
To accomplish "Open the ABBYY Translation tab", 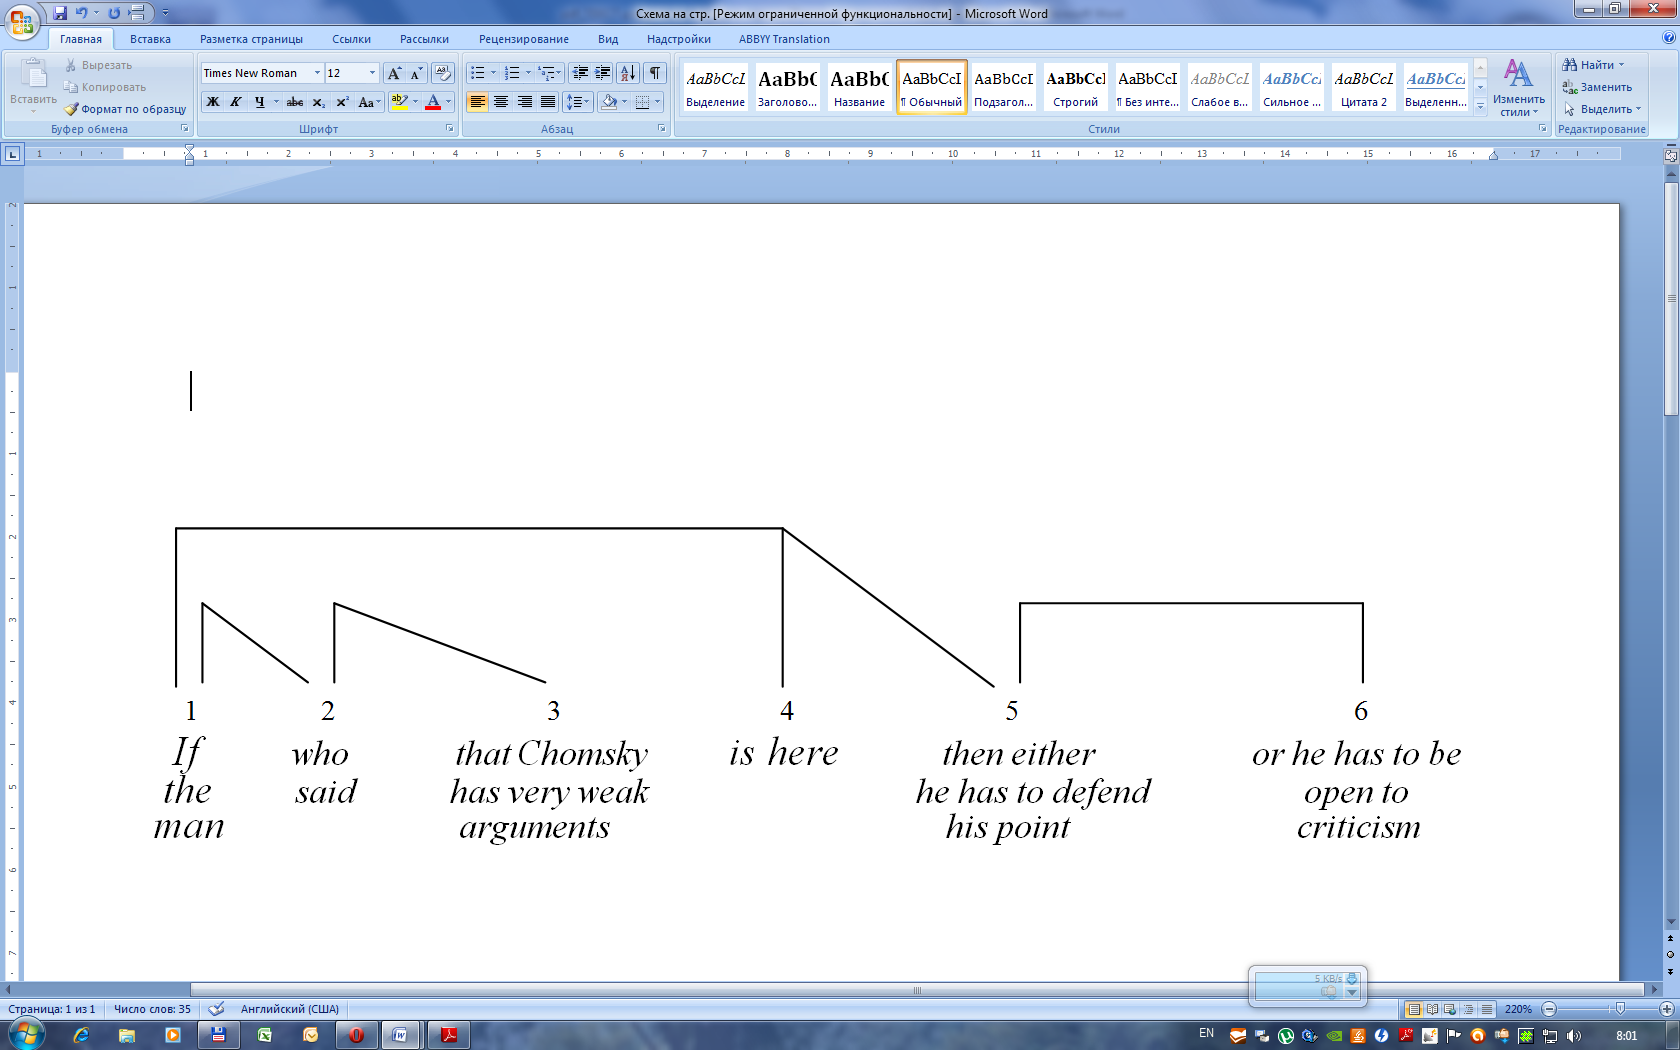I will [x=784, y=39].
